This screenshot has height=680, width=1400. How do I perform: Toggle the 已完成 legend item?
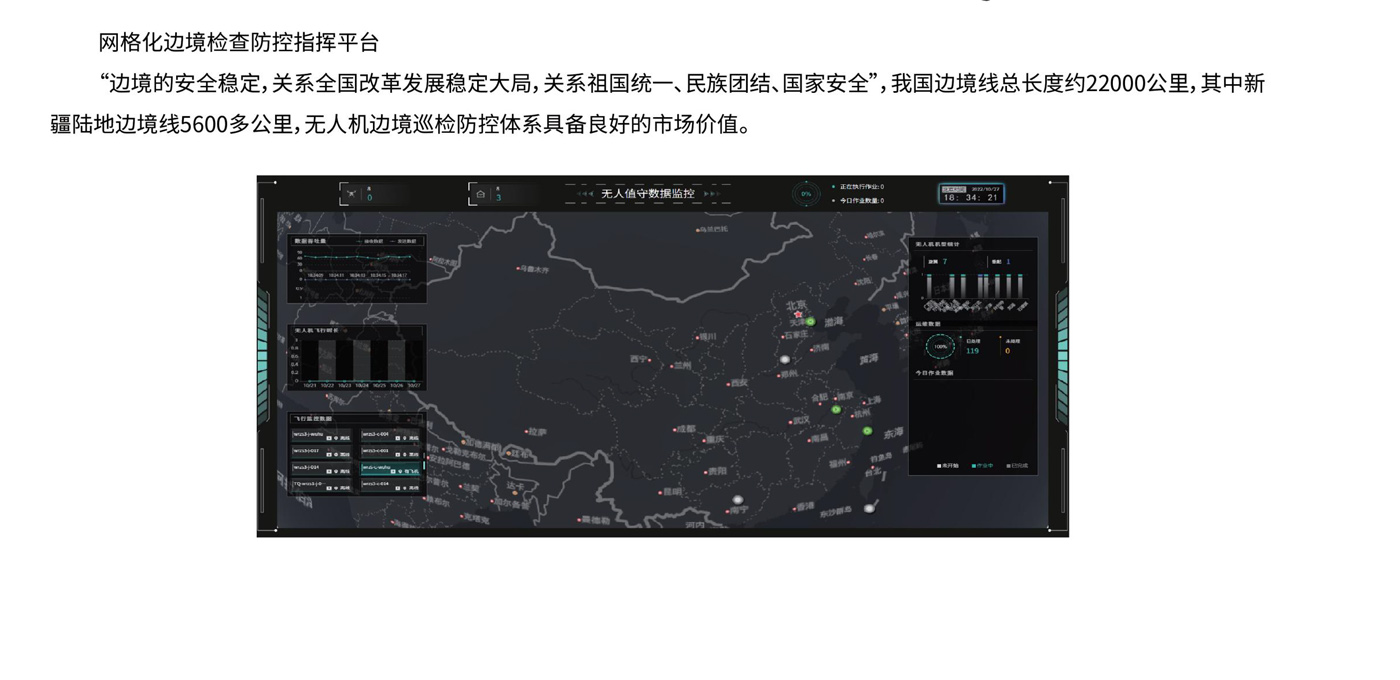click(x=1017, y=466)
